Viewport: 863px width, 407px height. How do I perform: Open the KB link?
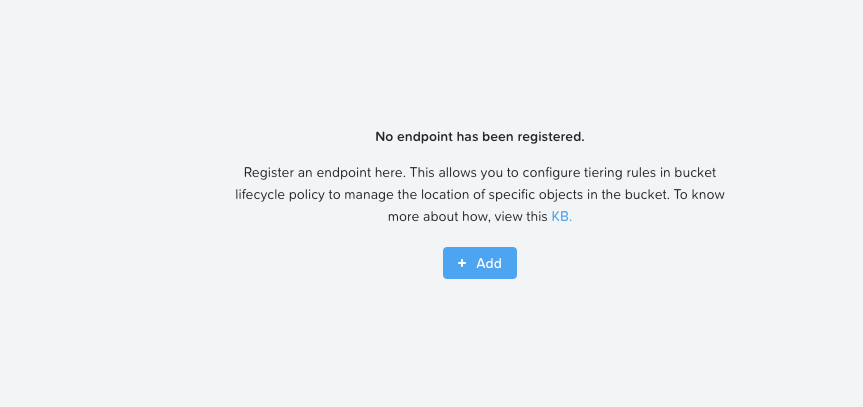pyautogui.click(x=561, y=216)
